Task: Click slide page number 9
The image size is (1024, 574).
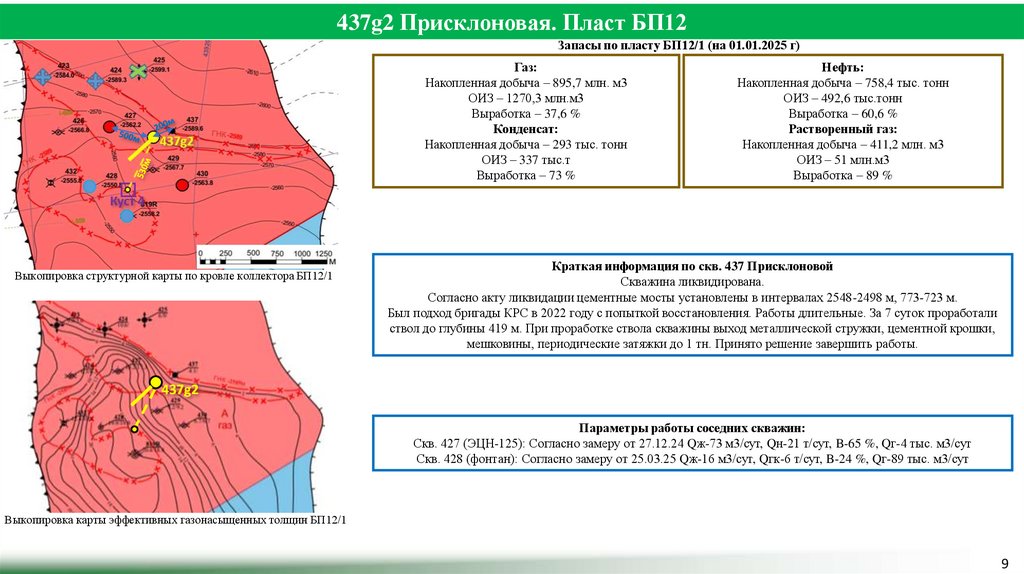Action: coord(1004,563)
